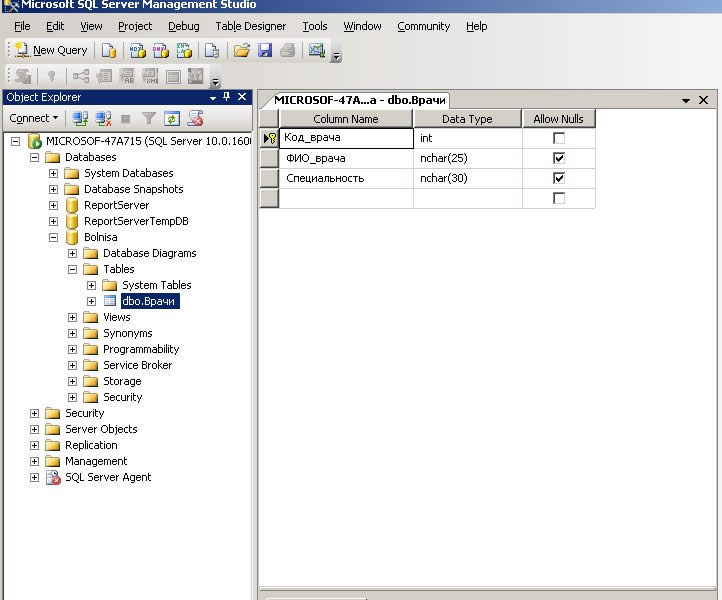
Task: Click the Column Name header
Action: (345, 119)
